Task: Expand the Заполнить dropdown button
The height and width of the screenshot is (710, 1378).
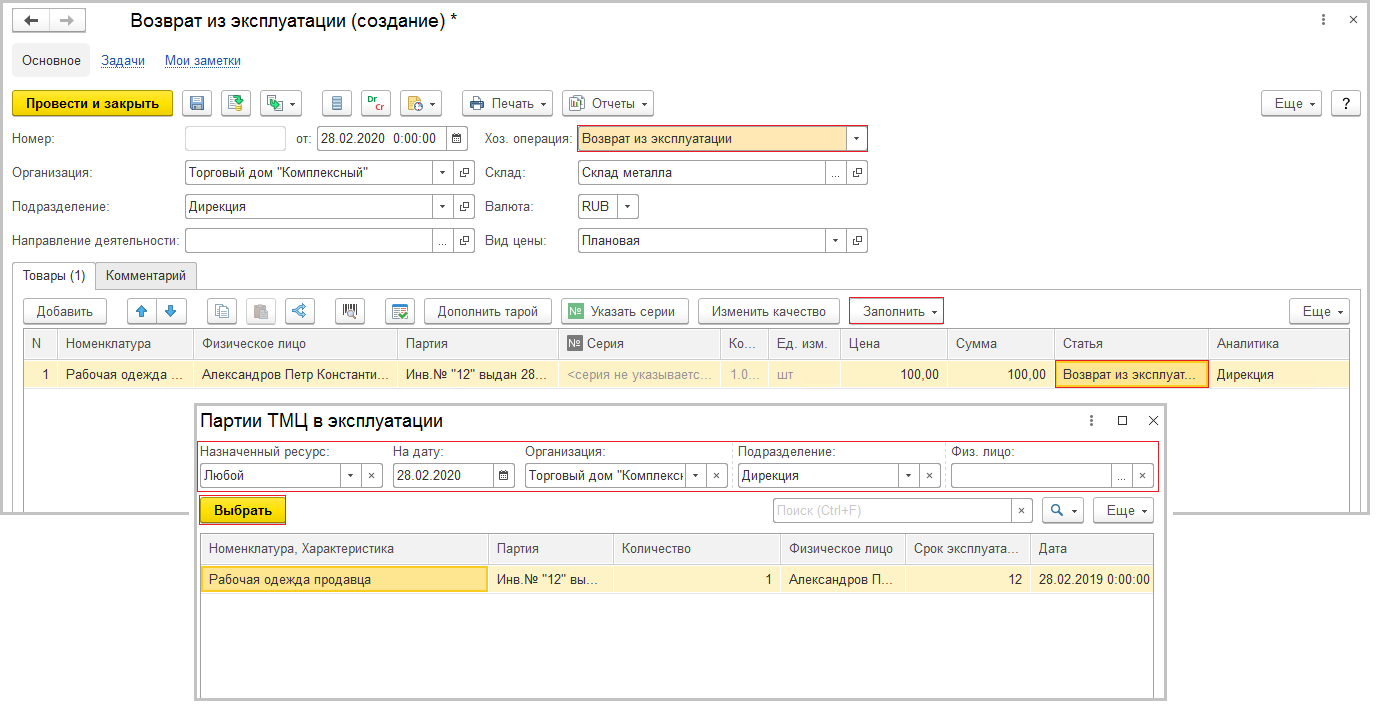Action: tap(896, 311)
